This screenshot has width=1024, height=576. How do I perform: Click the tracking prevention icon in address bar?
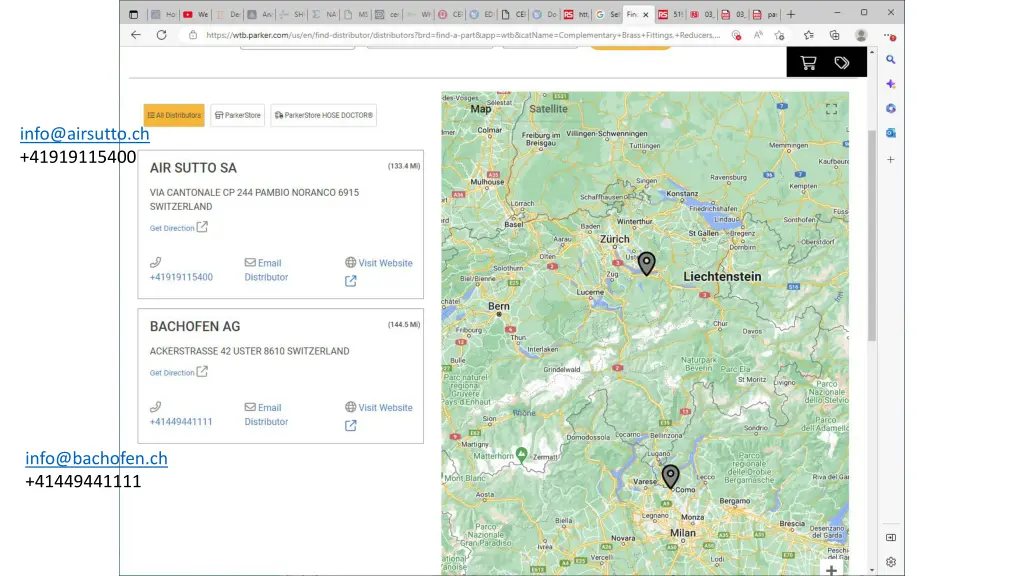(736, 35)
